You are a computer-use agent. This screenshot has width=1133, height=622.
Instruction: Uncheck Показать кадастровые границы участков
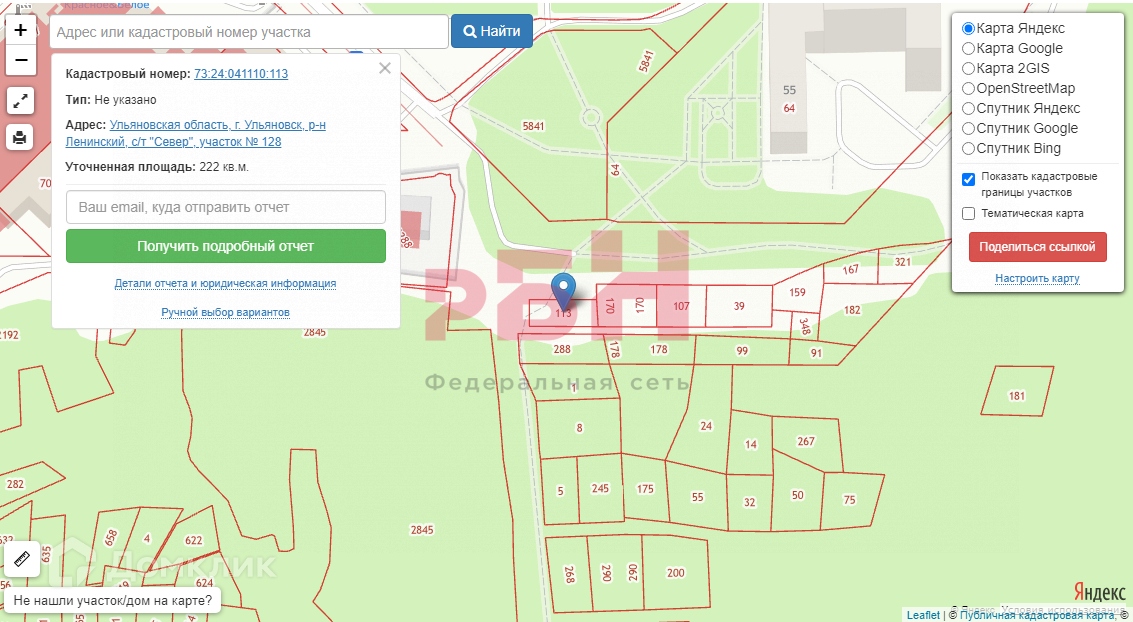pyautogui.click(x=968, y=179)
